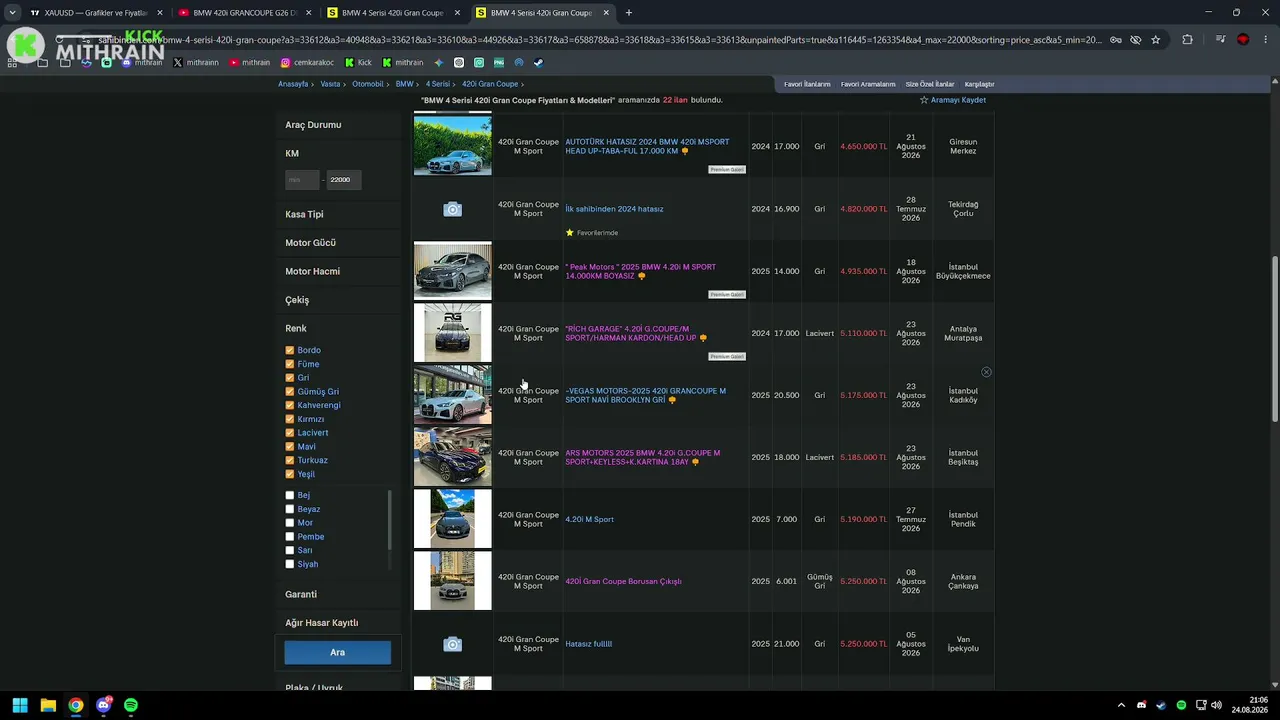The image size is (1280, 720).
Task: Open Favori İlanlarım menu
Action: click(807, 84)
